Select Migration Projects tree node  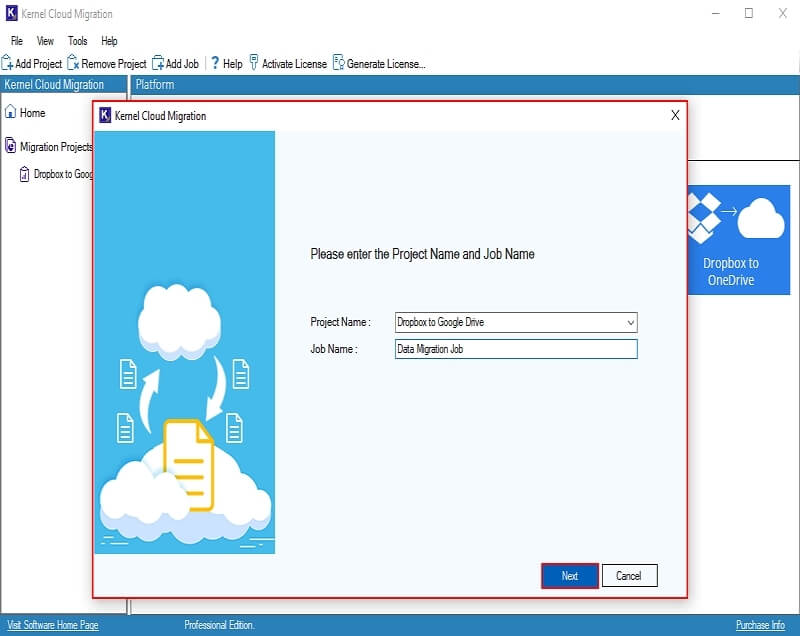(56, 147)
